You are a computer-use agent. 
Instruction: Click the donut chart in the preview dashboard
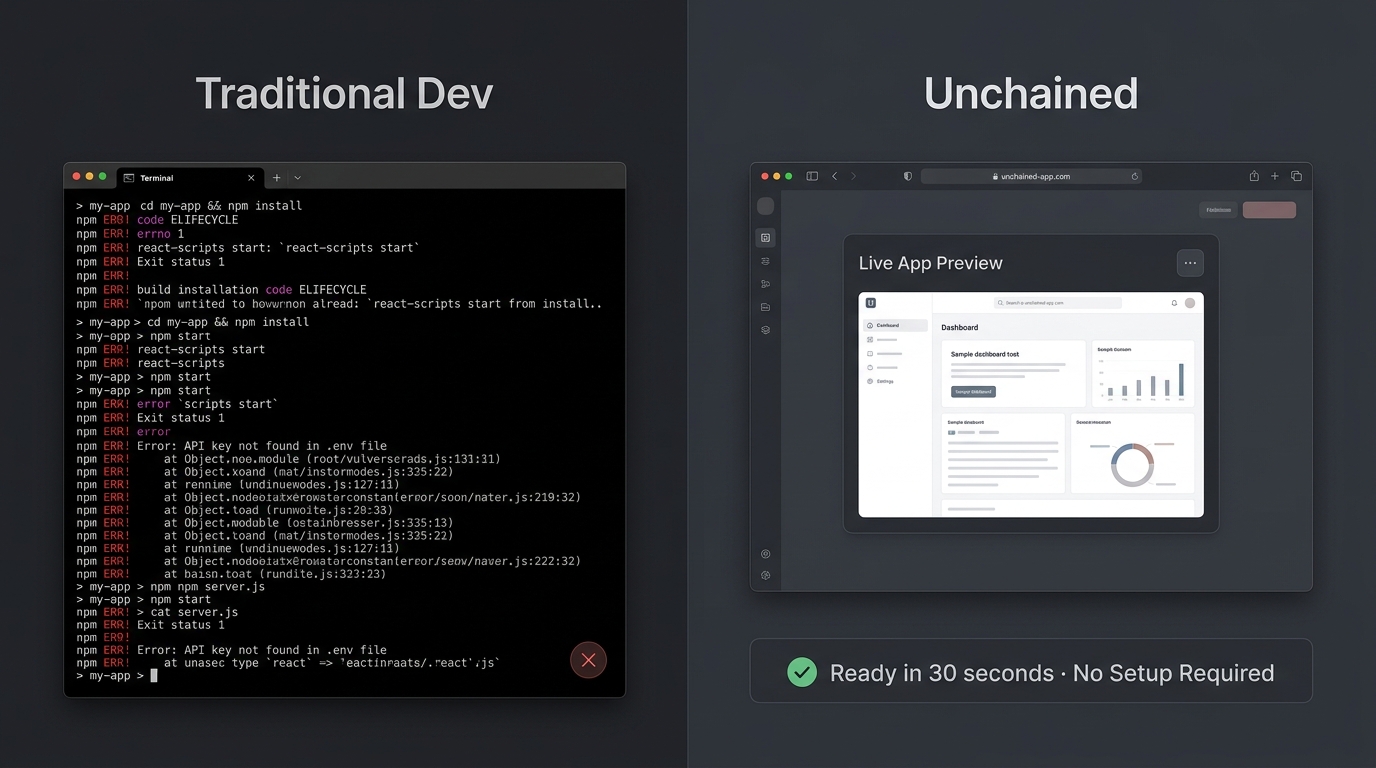click(x=1132, y=465)
